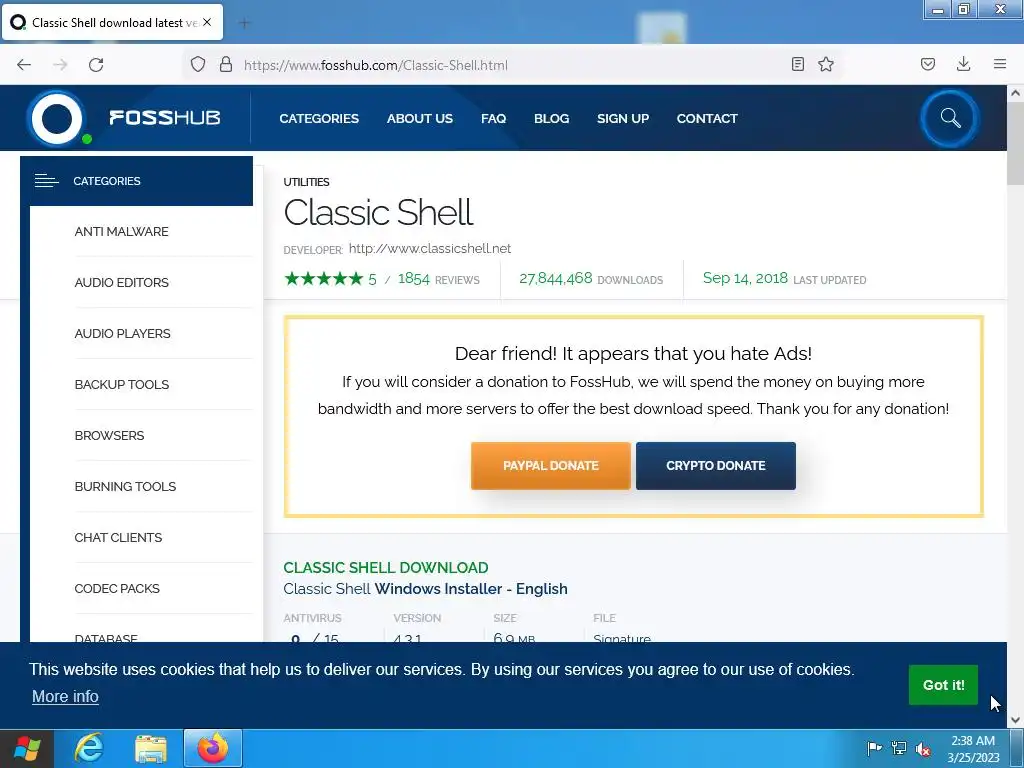Viewport: 1024px width, 768px height.
Task: Reload the page with the refresh icon
Action: pyautogui.click(x=96, y=65)
